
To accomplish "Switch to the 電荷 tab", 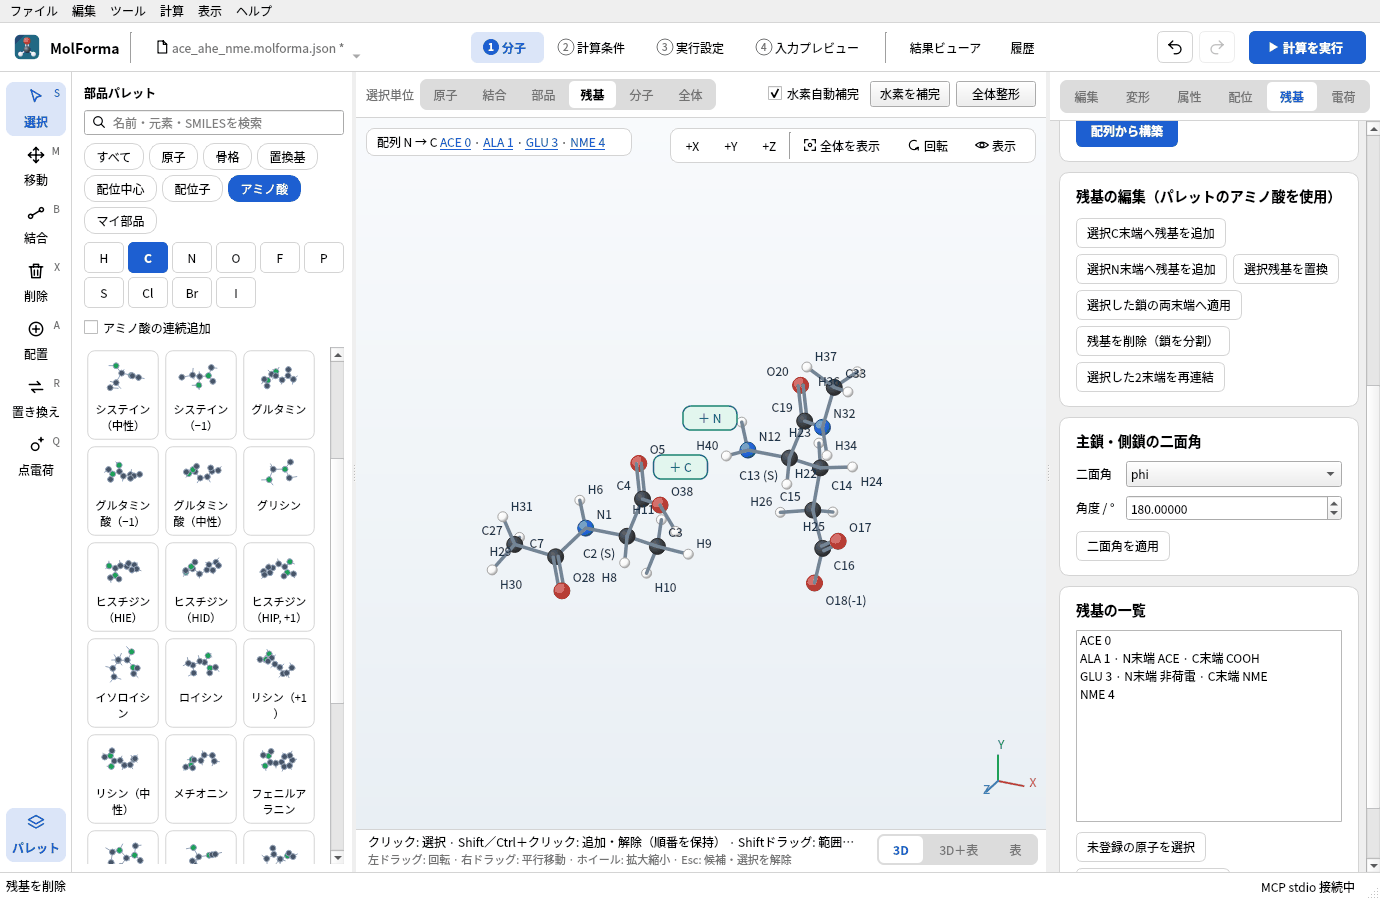I will click(1344, 97).
